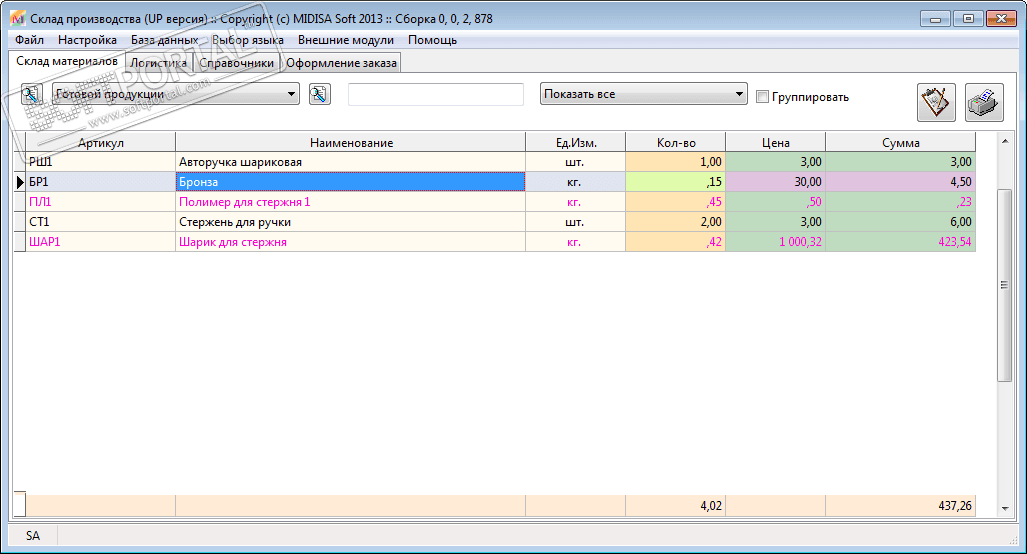Click sum 423,54 in ШАР1 row
The image size is (1027, 554).
901,242
